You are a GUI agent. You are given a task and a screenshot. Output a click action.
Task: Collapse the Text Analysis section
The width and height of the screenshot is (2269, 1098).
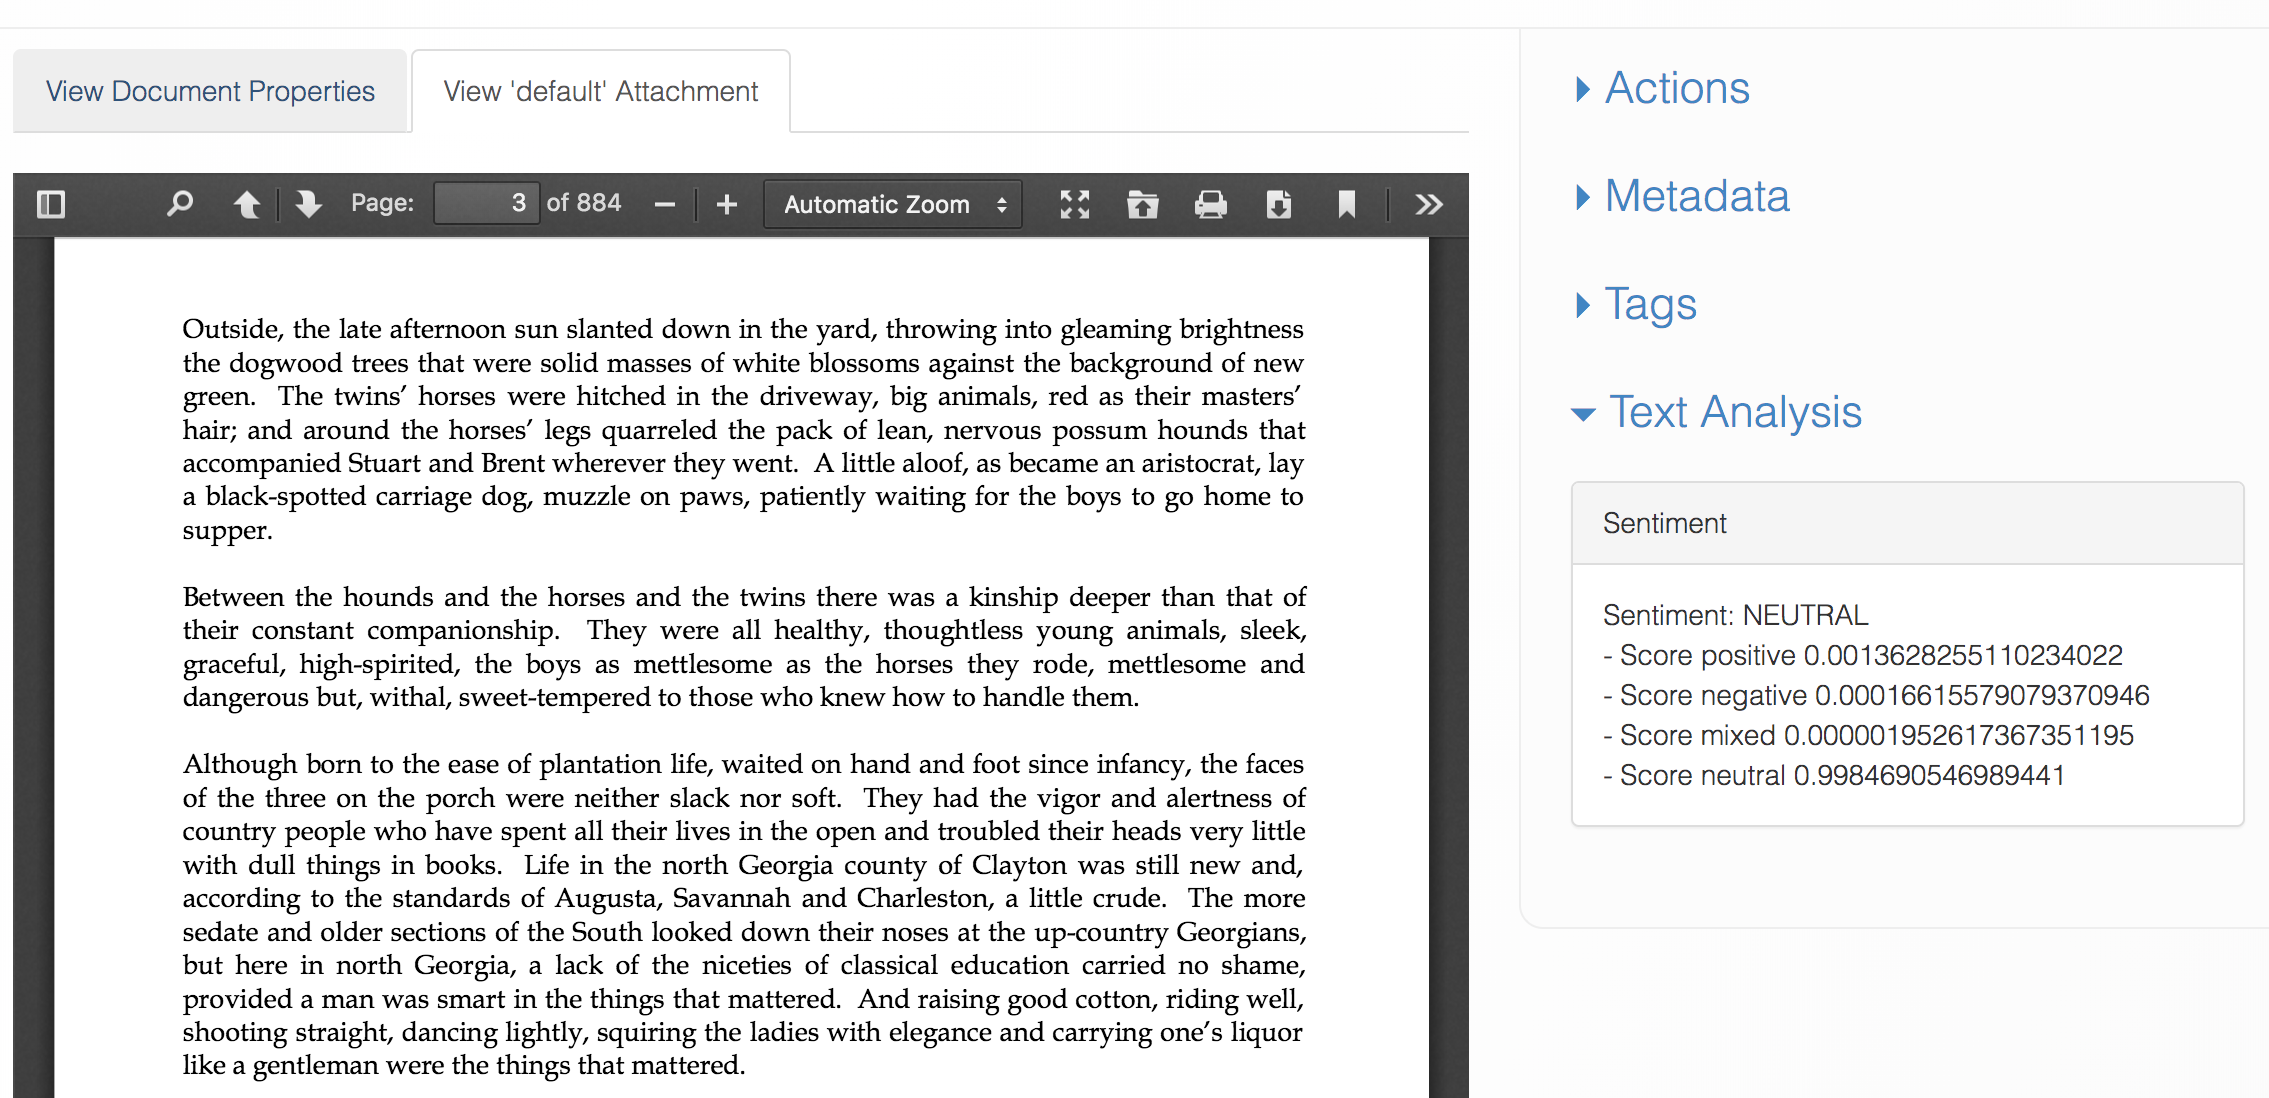click(1717, 412)
